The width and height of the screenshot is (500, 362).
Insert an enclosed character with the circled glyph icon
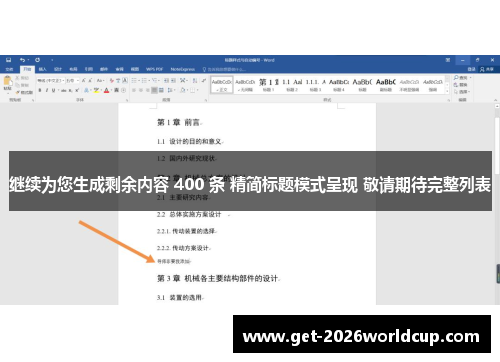click(123, 90)
